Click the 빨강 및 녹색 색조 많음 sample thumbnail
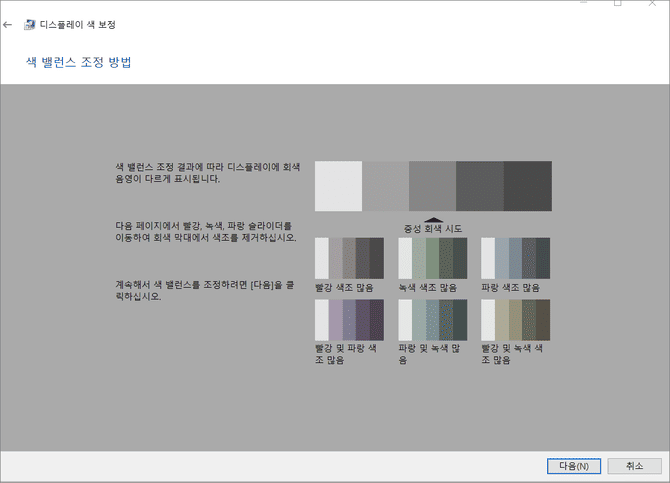This screenshot has width=670, height=483. pyautogui.click(x=515, y=320)
